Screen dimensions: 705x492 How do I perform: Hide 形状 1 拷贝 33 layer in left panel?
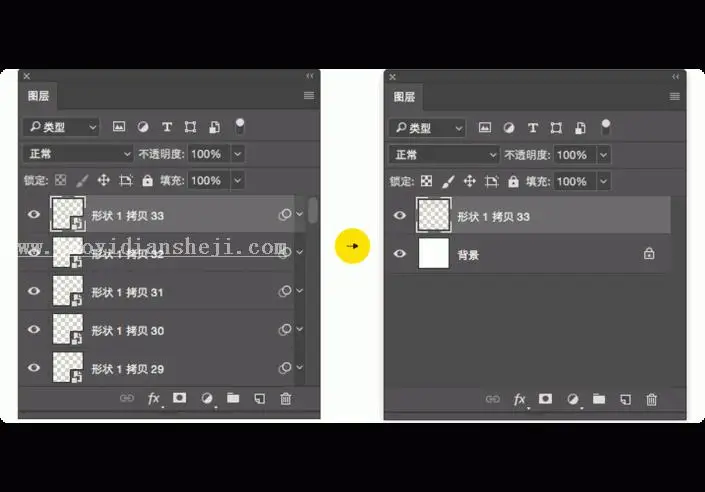tap(34, 215)
